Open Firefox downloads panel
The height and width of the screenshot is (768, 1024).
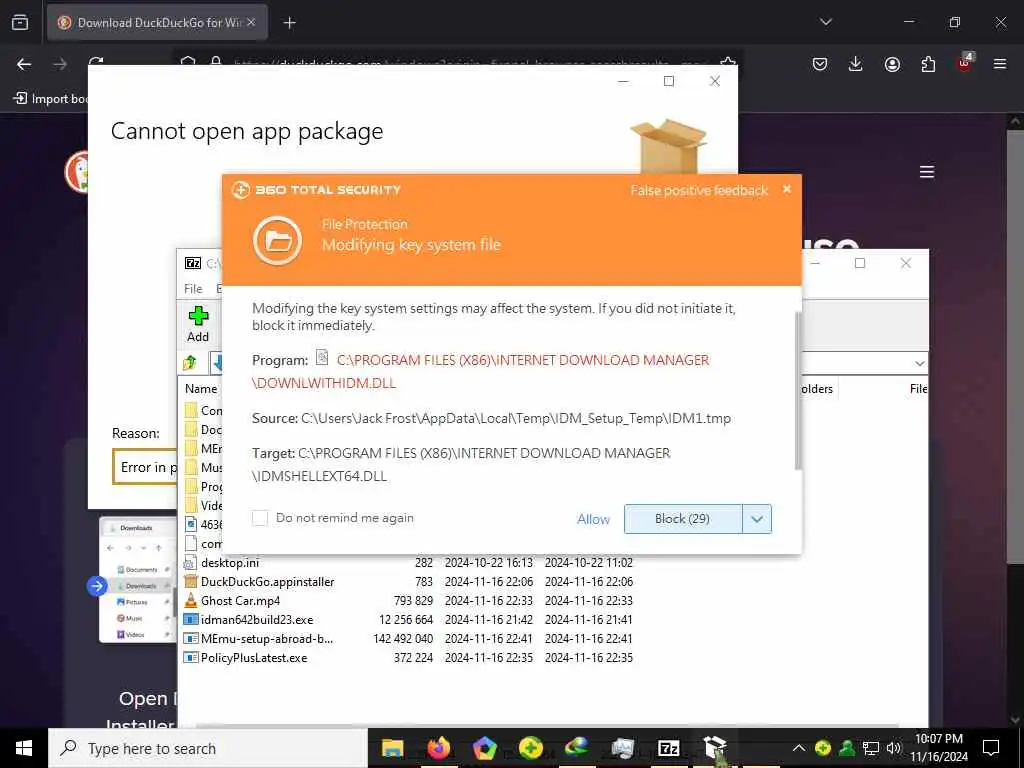856,64
